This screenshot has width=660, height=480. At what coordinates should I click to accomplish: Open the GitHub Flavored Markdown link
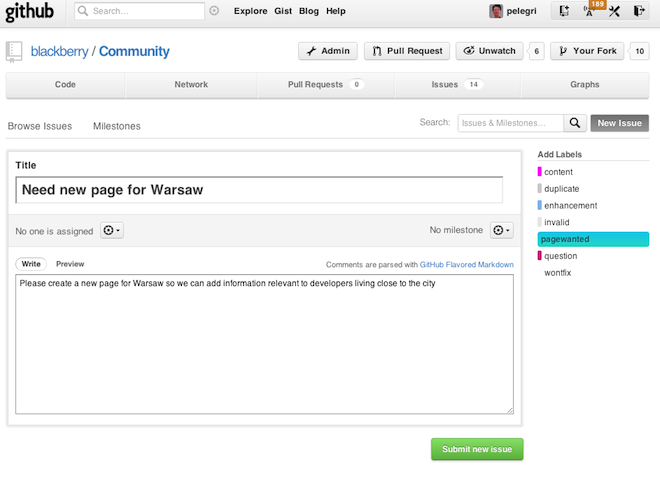[x=466, y=264]
